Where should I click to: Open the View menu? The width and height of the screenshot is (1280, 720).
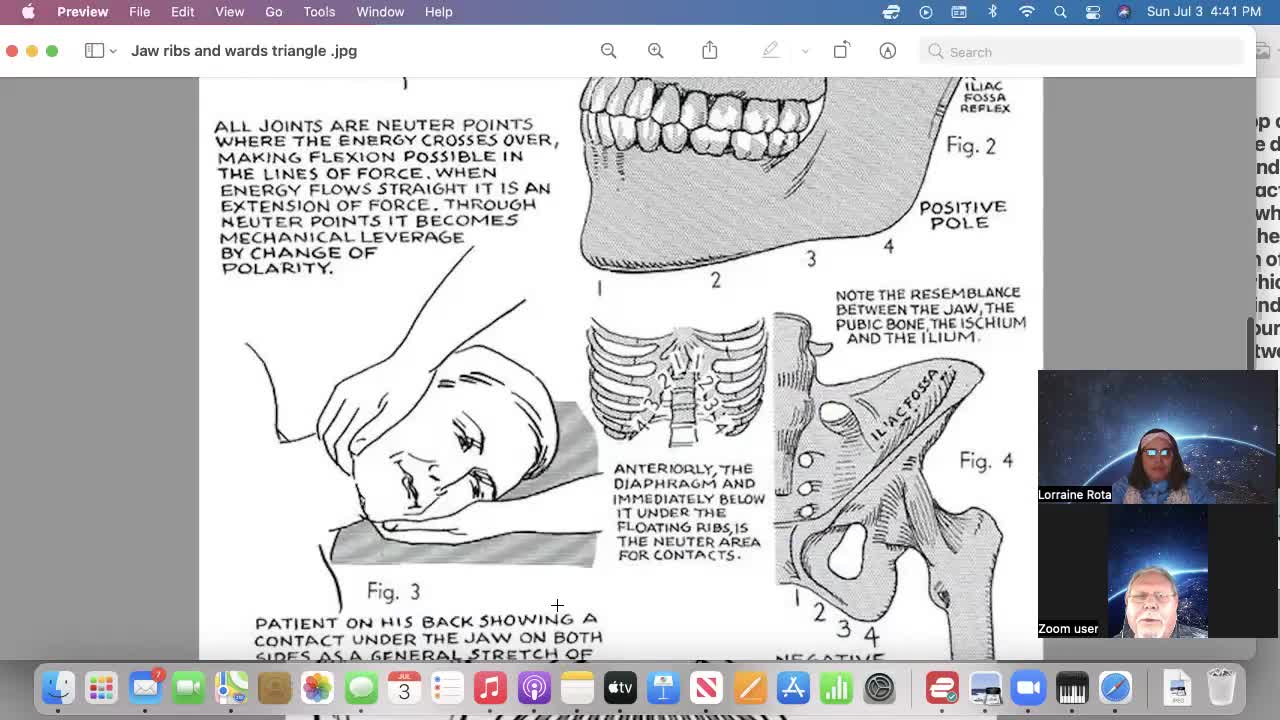(229, 12)
